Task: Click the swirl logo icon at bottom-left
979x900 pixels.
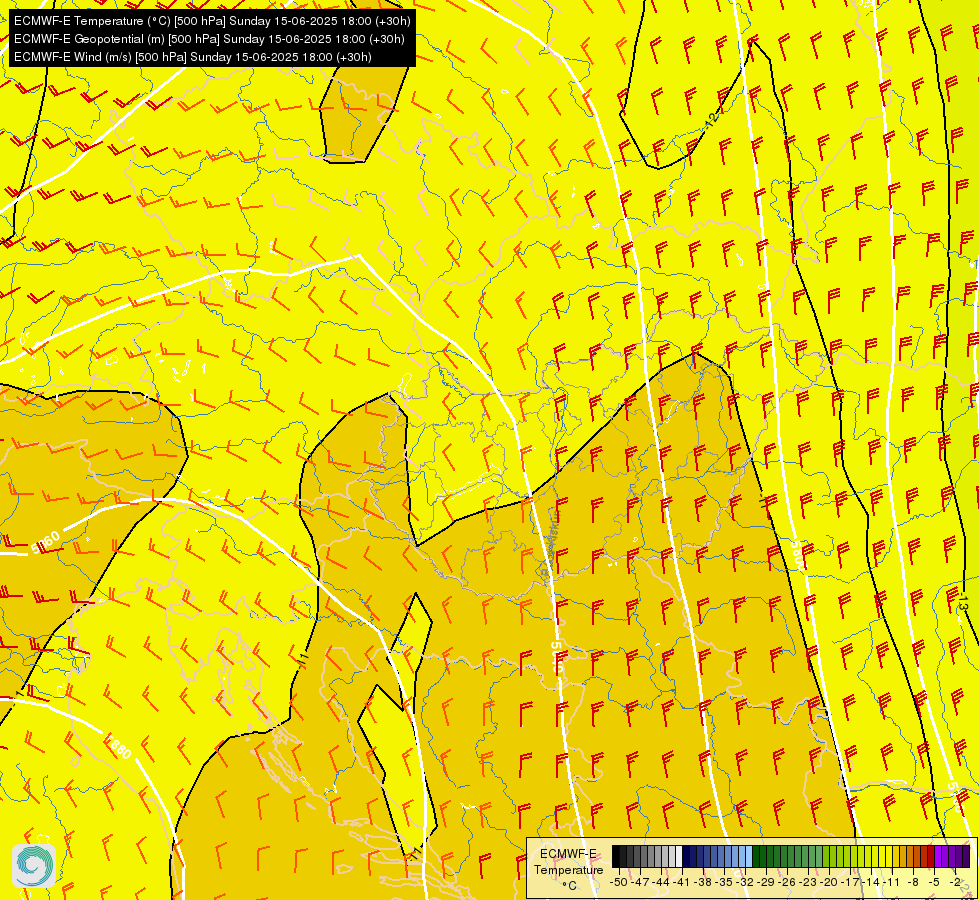Action: click(34, 865)
